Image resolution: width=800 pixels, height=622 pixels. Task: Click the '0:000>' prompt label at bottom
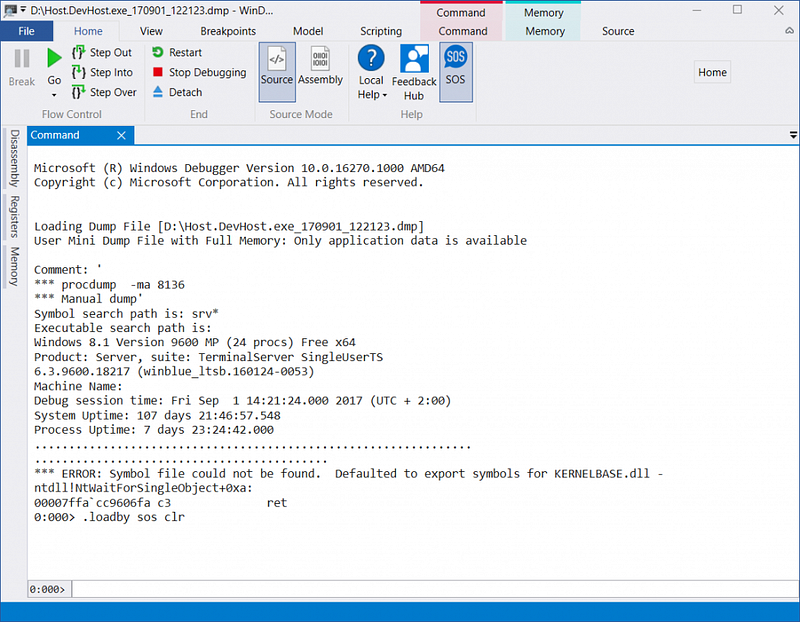coord(47,590)
